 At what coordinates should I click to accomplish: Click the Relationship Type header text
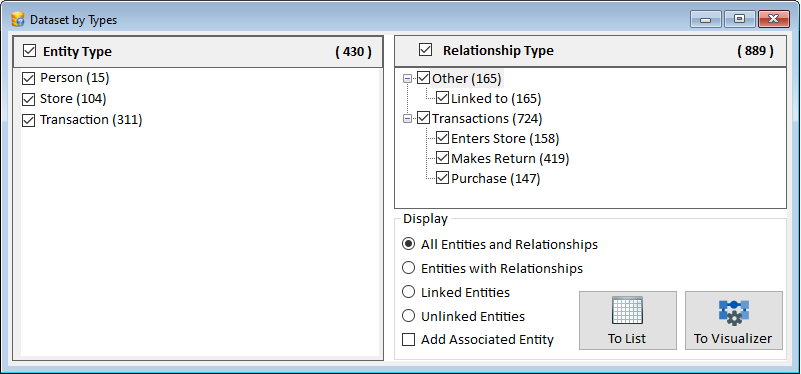click(x=498, y=51)
